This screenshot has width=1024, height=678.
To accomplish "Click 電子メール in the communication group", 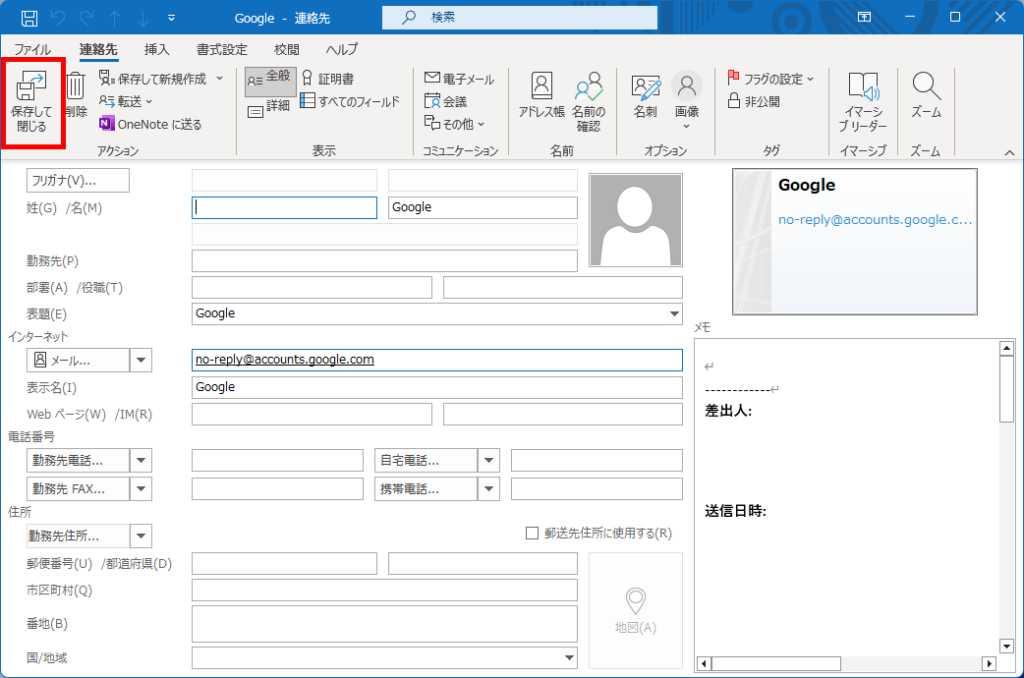I will pos(459,79).
